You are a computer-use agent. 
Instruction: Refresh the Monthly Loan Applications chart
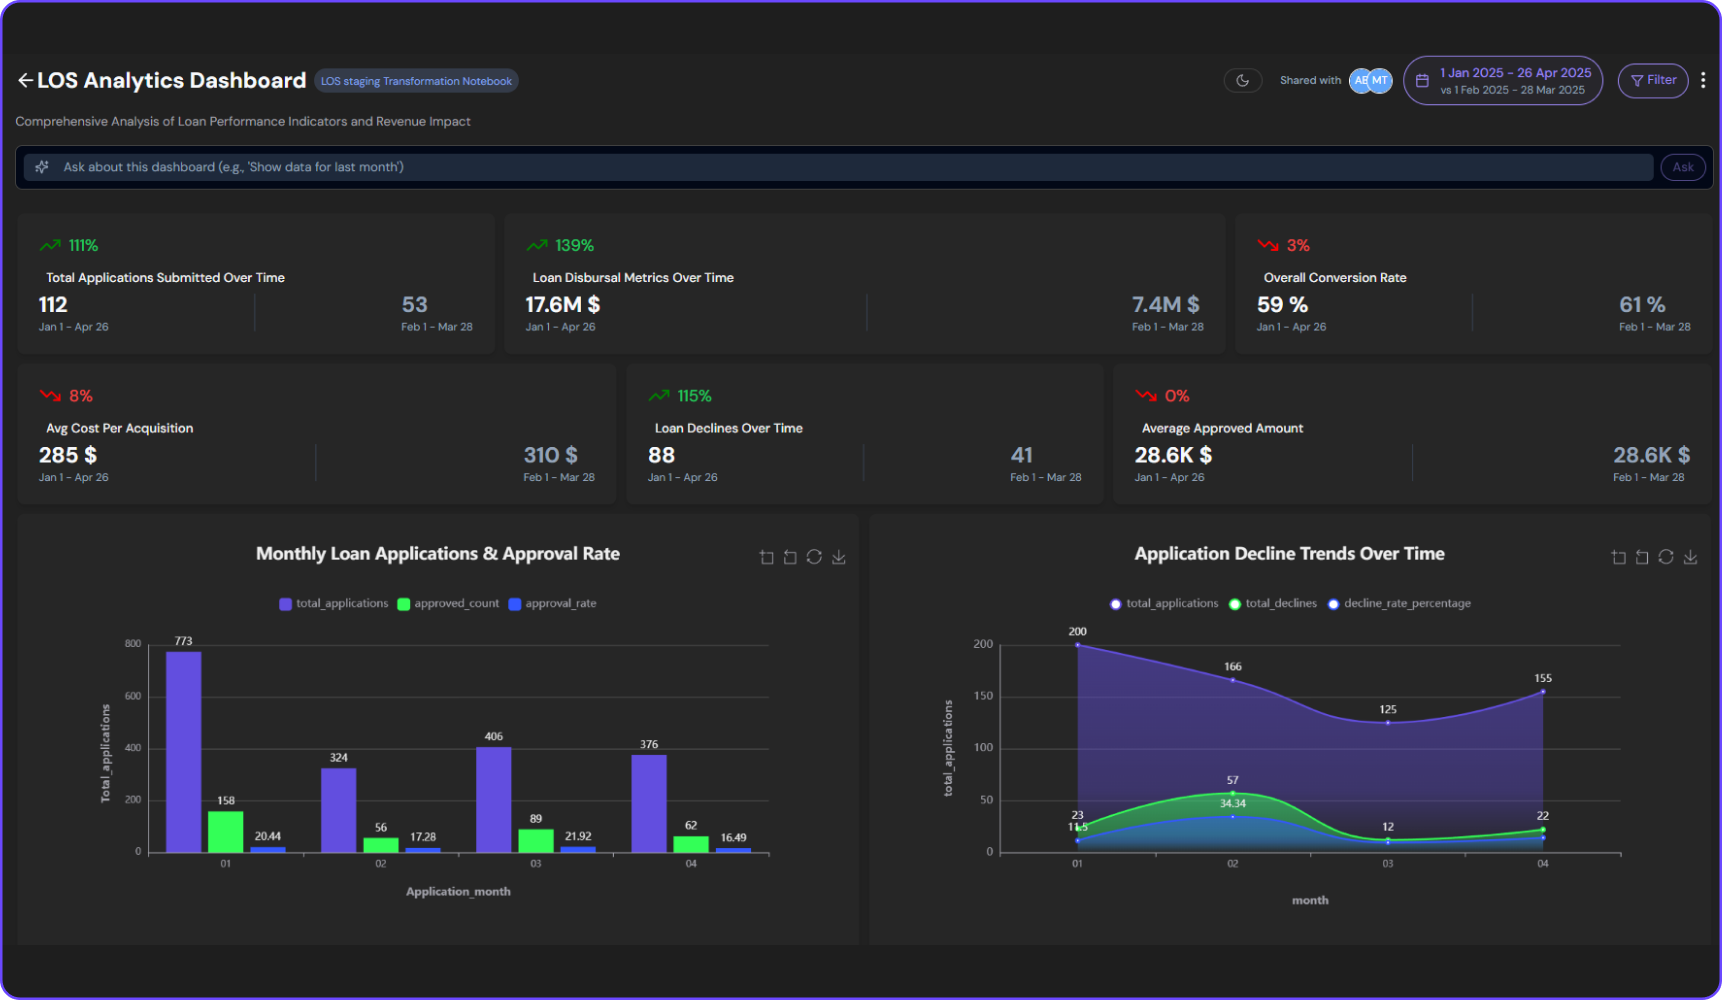(x=814, y=557)
